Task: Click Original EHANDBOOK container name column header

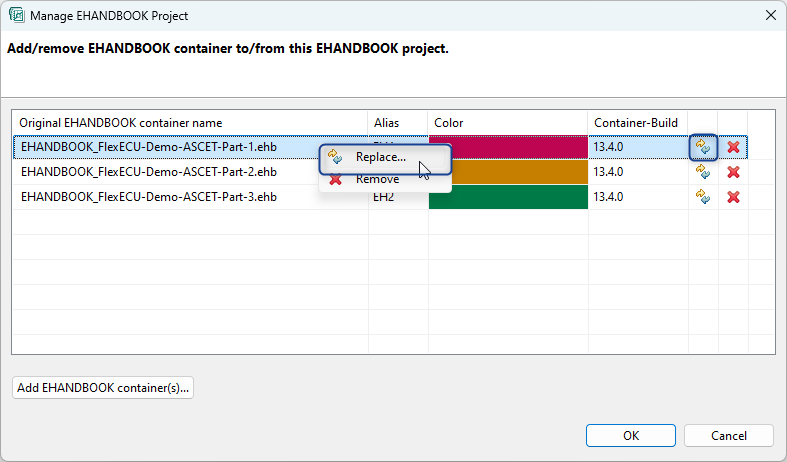Action: click(120, 122)
